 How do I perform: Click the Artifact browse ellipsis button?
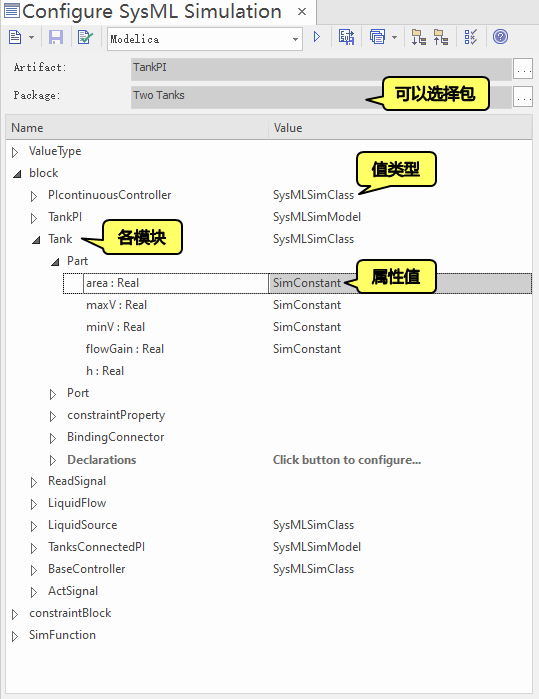[523, 69]
